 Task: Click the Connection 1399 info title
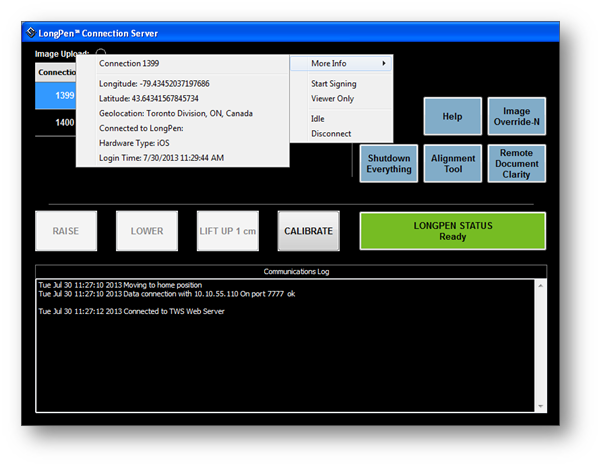tap(129, 63)
